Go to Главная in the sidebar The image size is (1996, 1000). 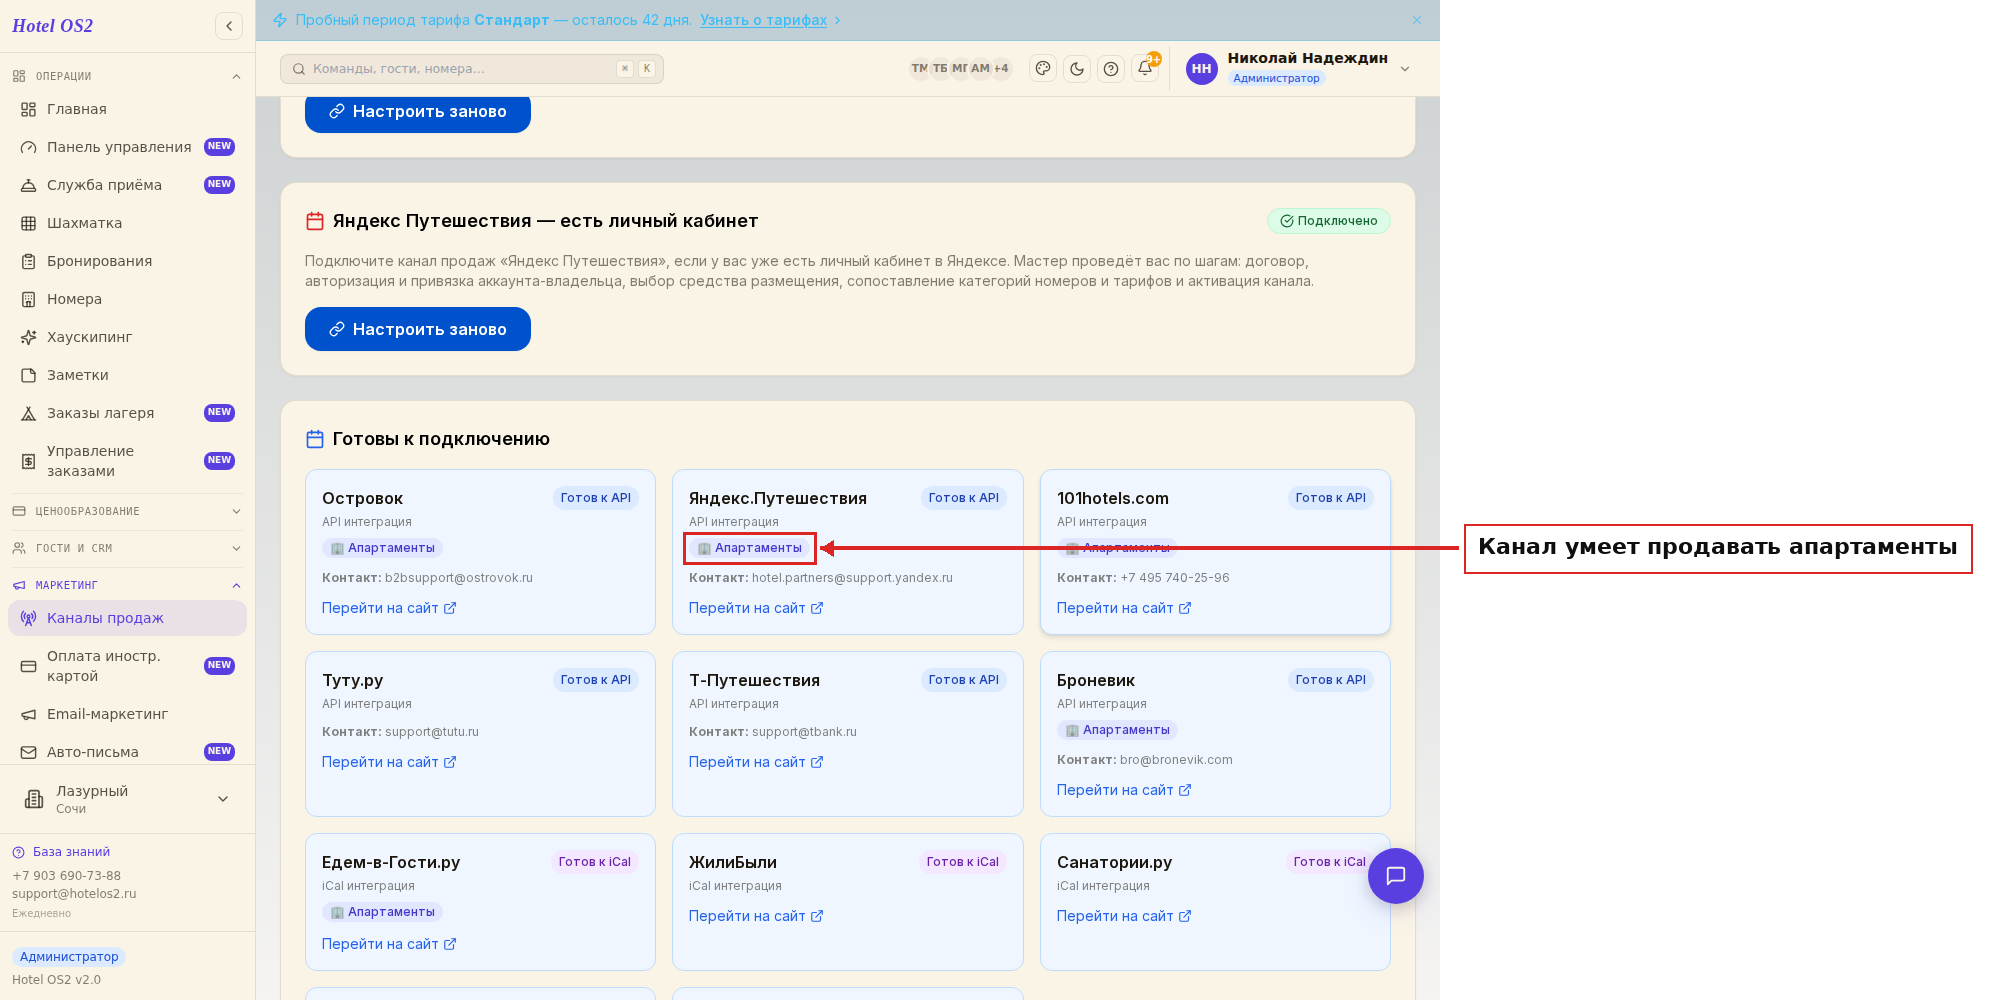[127, 109]
